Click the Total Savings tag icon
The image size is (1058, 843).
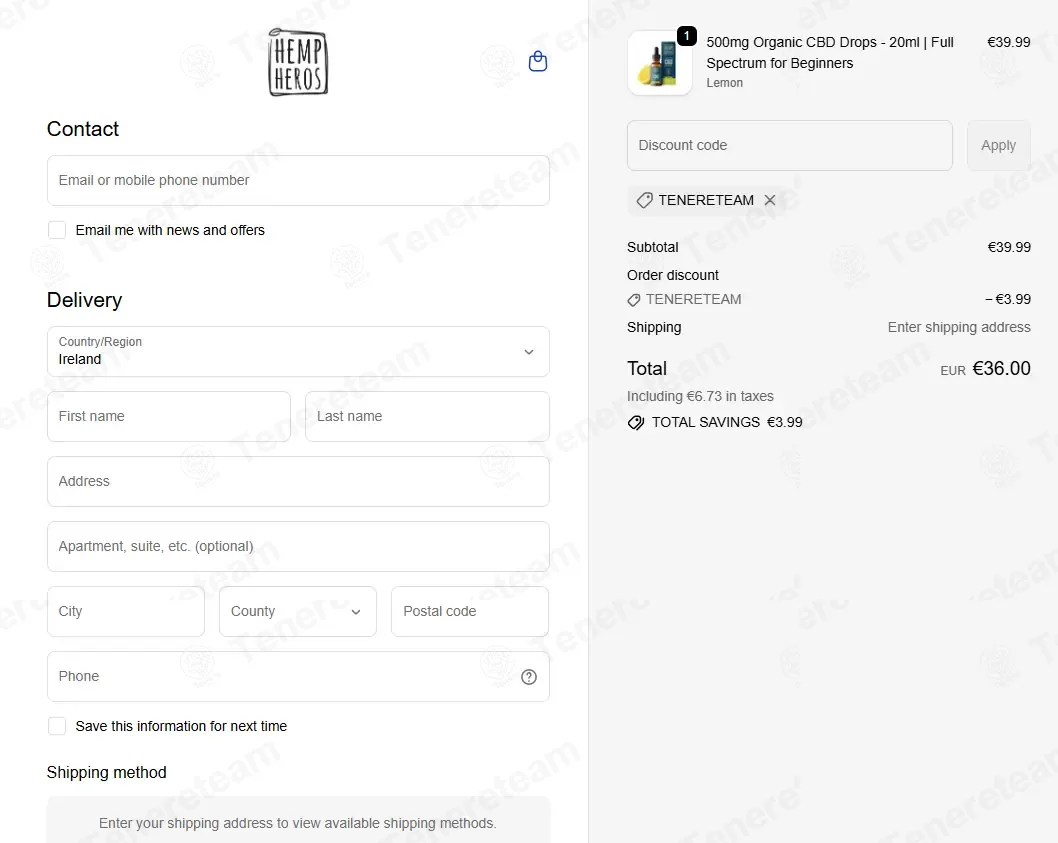pyautogui.click(x=636, y=423)
